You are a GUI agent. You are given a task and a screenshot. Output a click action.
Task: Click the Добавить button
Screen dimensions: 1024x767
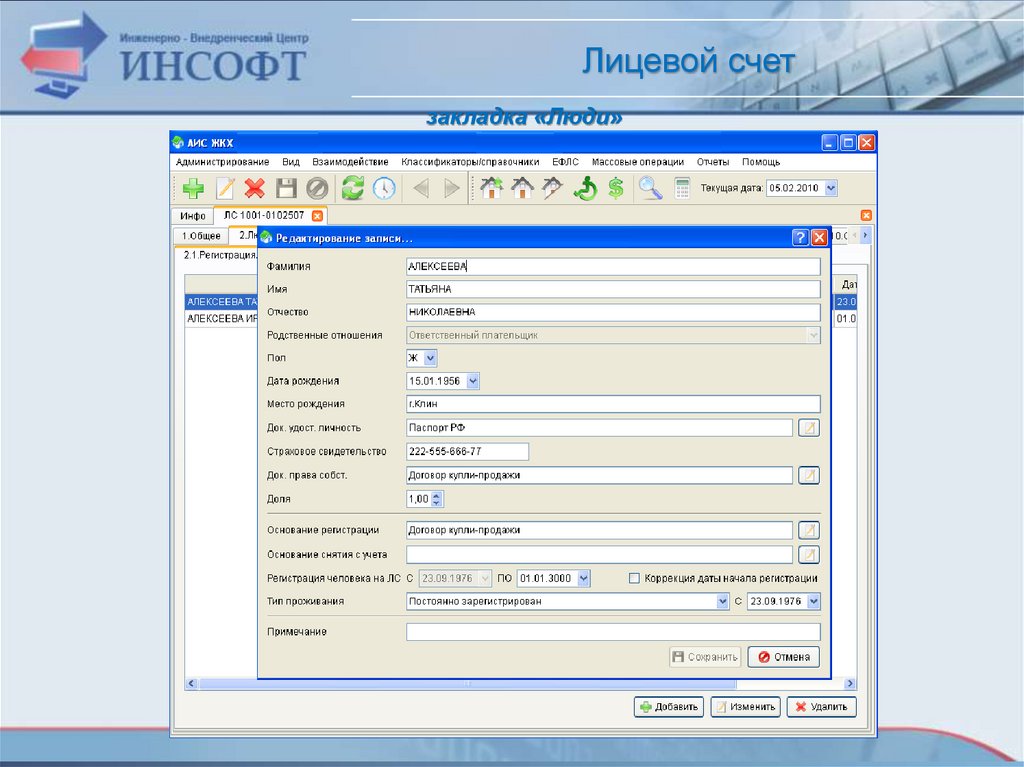tap(668, 707)
